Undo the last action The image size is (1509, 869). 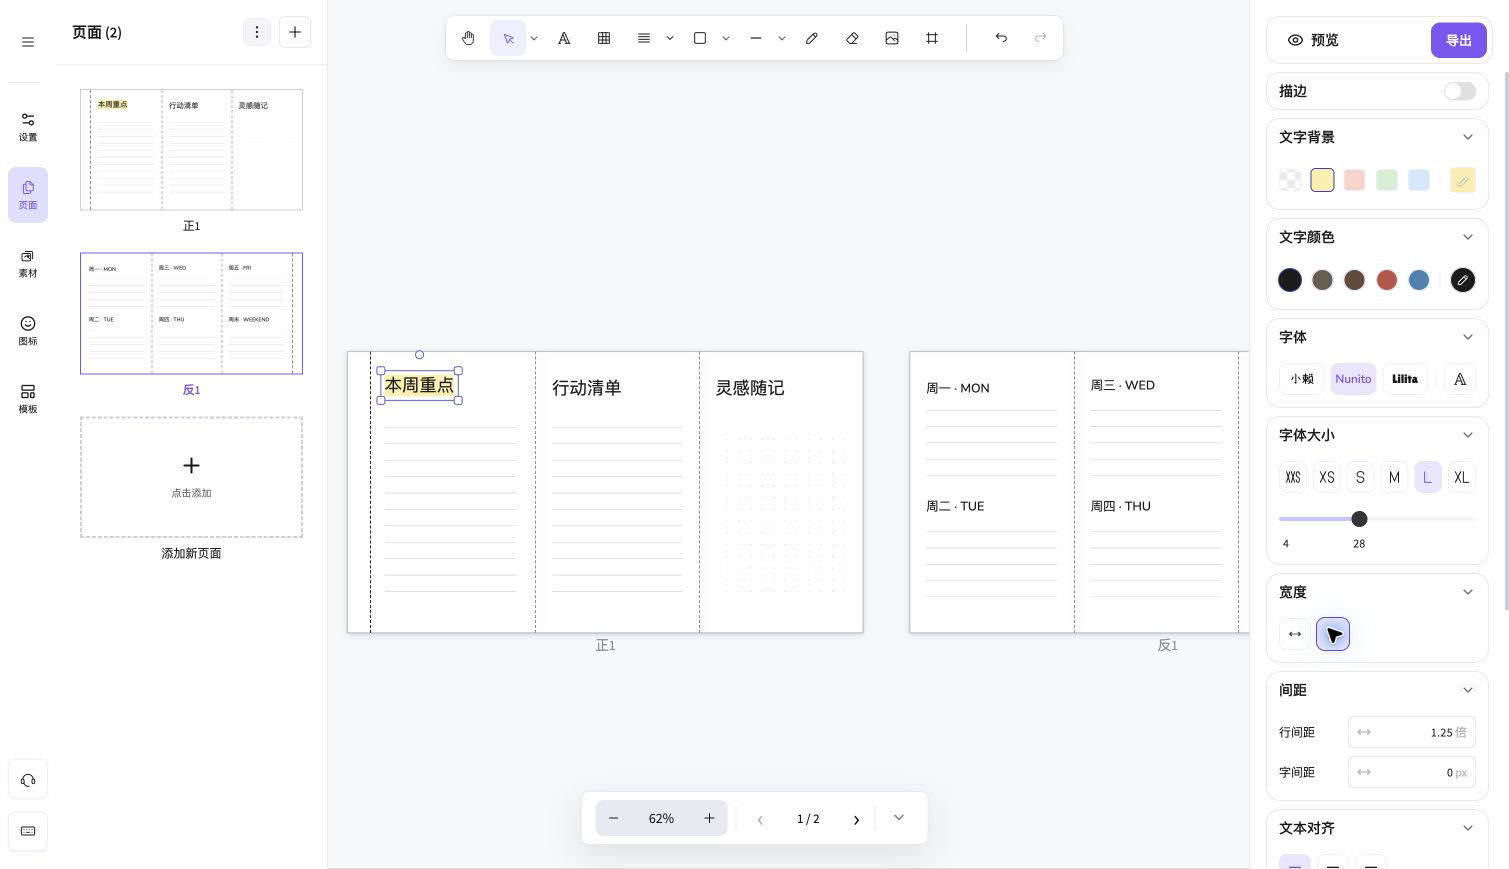tap(1001, 38)
